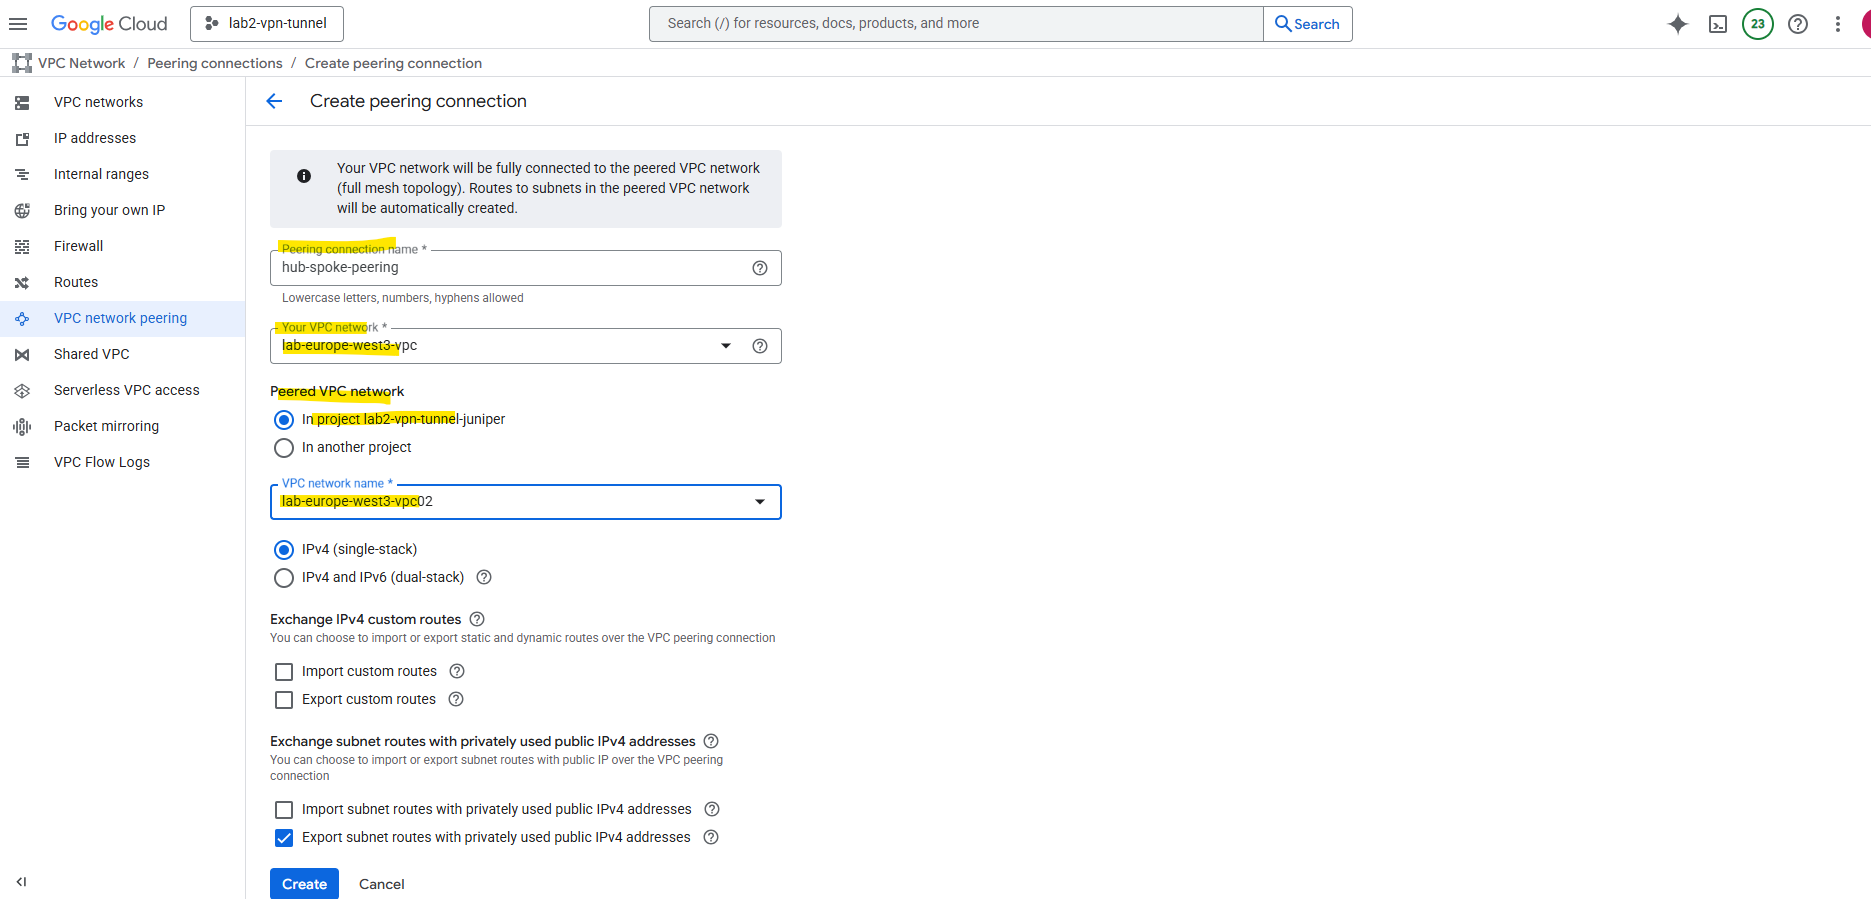Screen dimensions: 1871x899
Task: Open help icon for Peering connection name
Action: pyautogui.click(x=759, y=268)
